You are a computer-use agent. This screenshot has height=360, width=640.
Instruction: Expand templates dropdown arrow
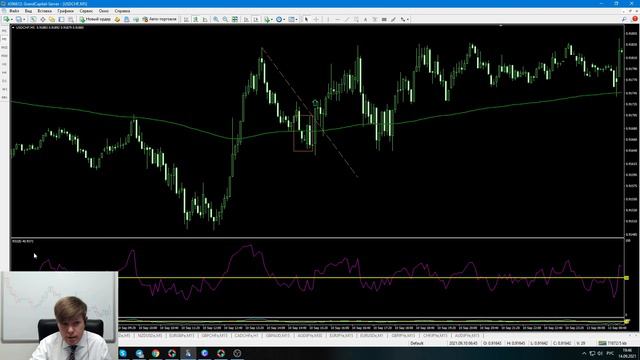pyautogui.click(x=297, y=20)
